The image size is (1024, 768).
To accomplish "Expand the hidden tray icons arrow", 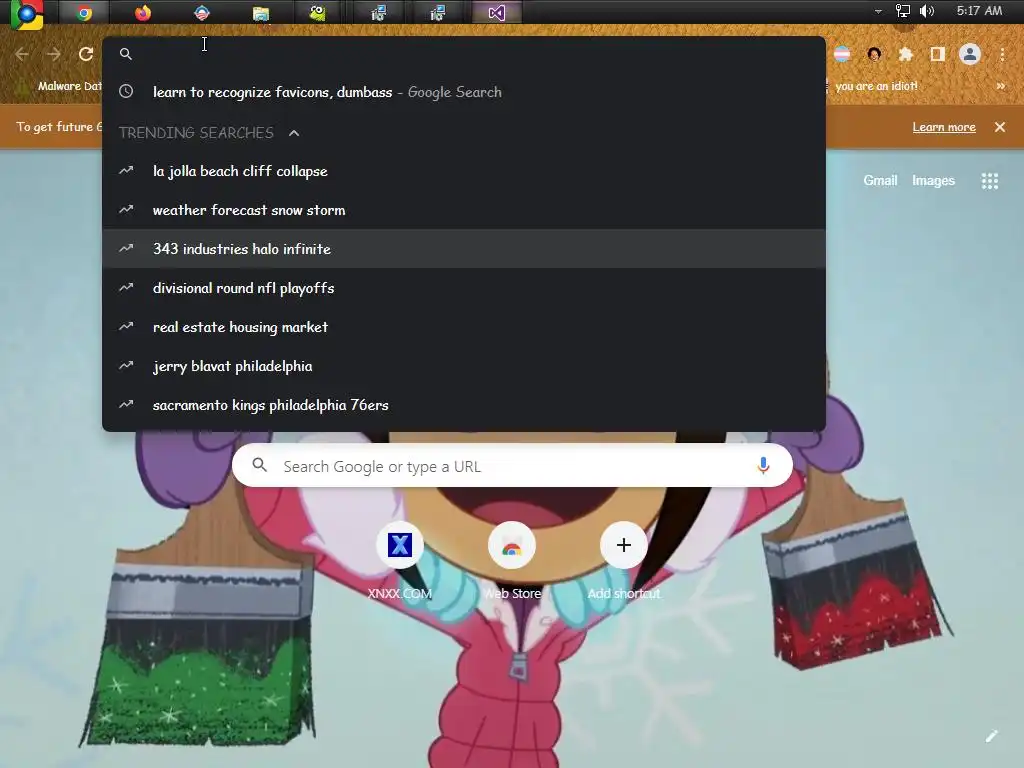I will coord(878,11).
